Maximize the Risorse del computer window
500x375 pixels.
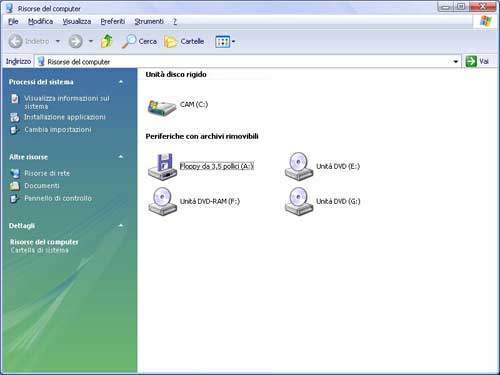point(461,7)
